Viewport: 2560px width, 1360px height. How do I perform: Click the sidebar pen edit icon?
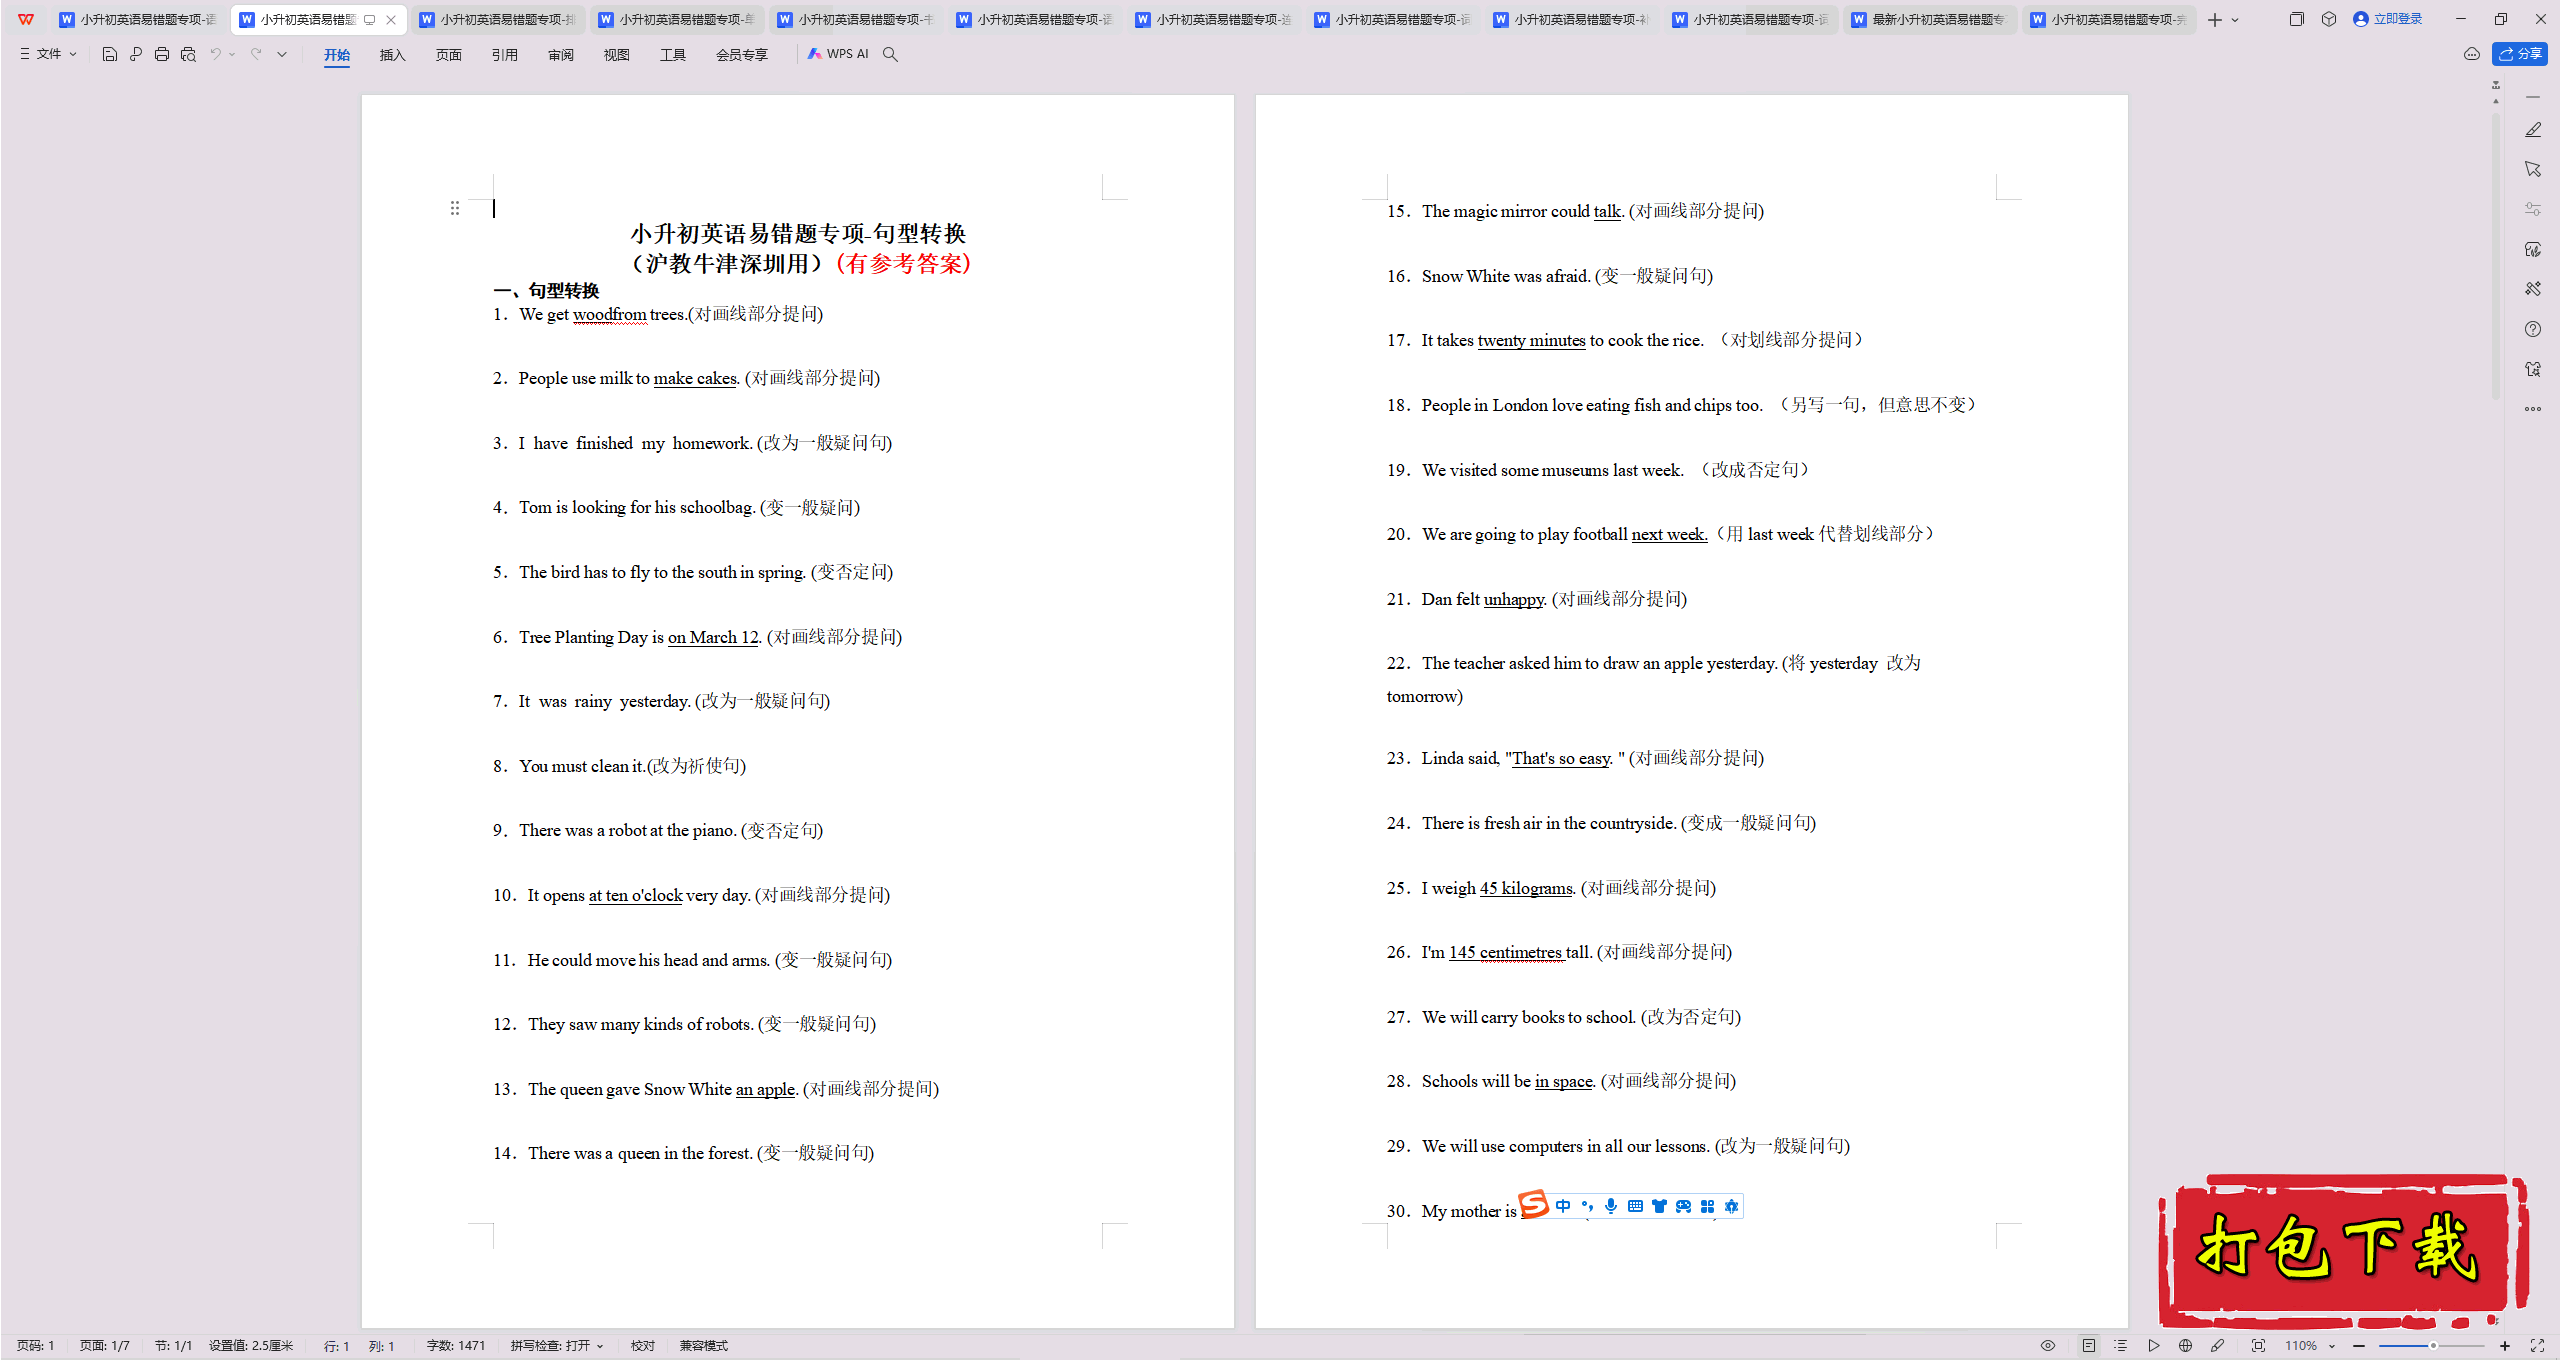pos(2532,130)
